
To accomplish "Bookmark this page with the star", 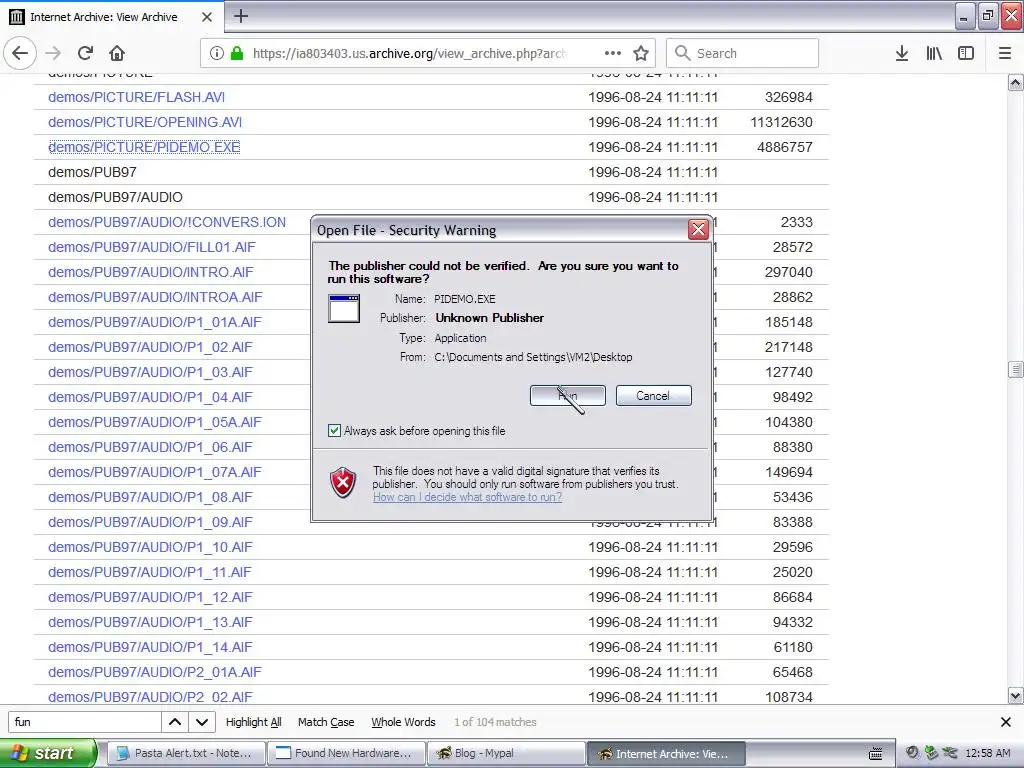I will tap(641, 53).
